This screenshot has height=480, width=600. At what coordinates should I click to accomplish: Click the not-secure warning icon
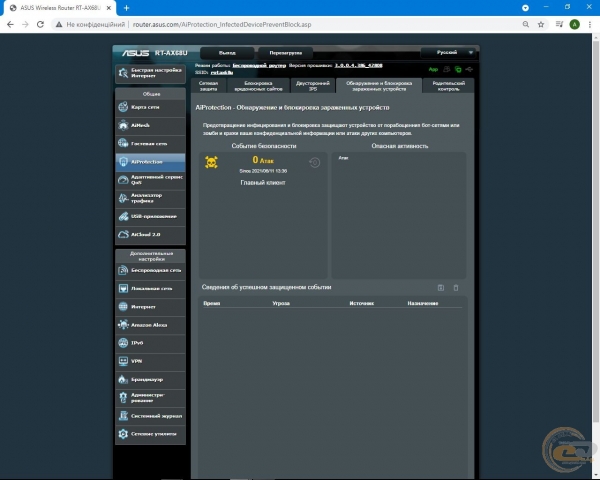59,24
